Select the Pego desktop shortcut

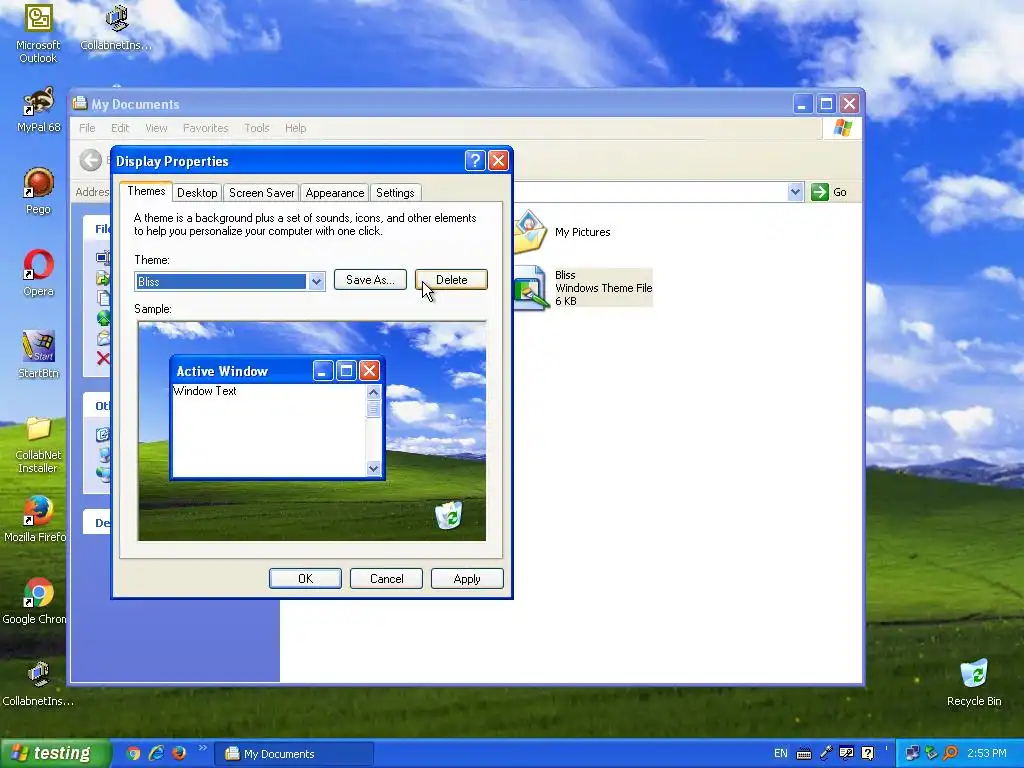pos(38,191)
